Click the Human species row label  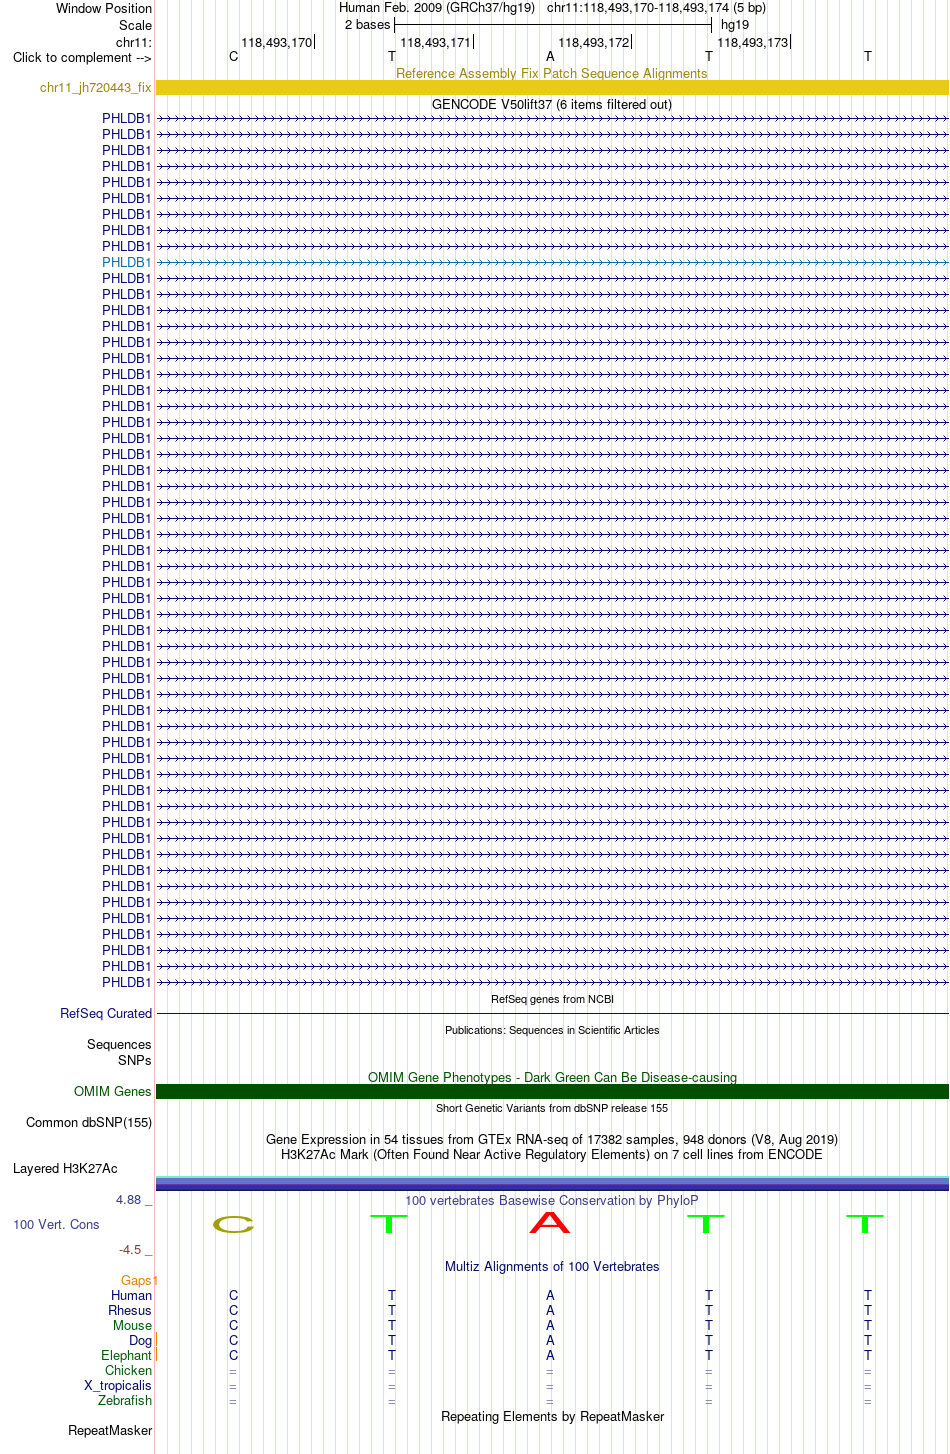(132, 1295)
